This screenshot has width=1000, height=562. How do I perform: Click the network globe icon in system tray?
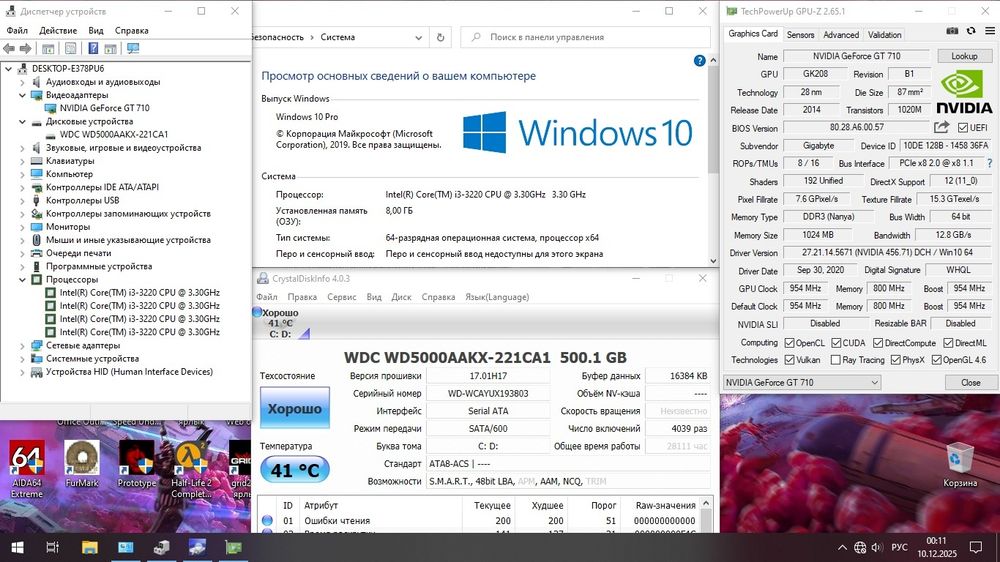(860, 547)
